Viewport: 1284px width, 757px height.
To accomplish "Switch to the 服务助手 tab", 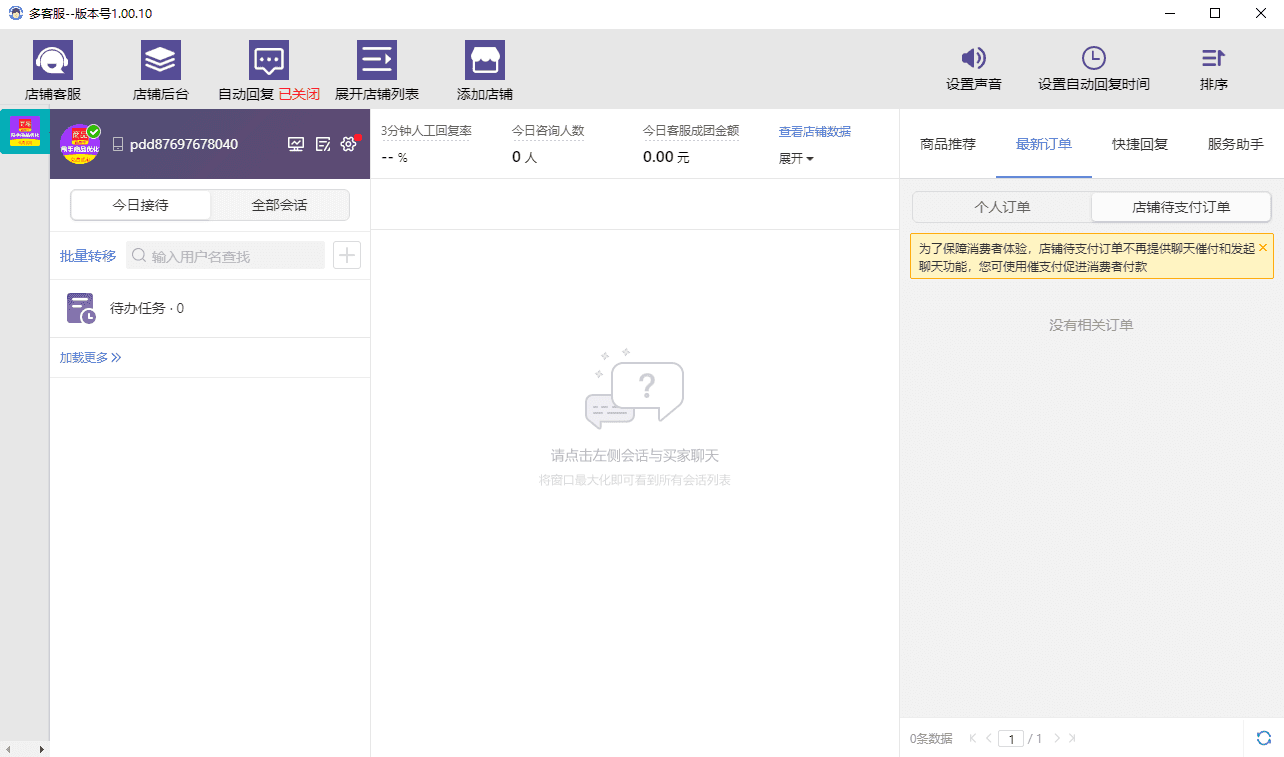I will [1236, 144].
